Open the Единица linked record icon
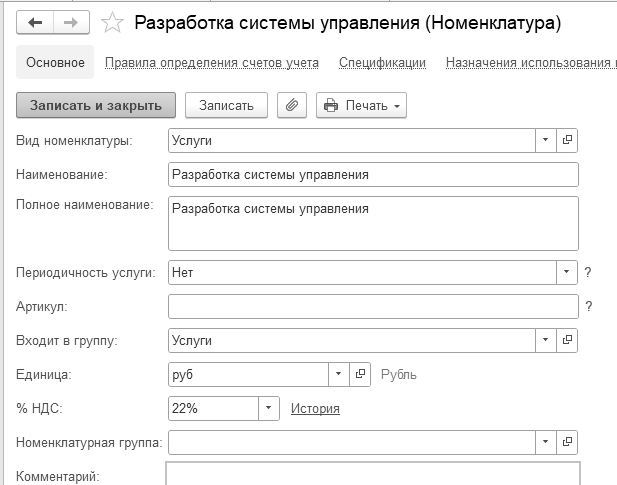617x485 pixels. [x=361, y=374]
